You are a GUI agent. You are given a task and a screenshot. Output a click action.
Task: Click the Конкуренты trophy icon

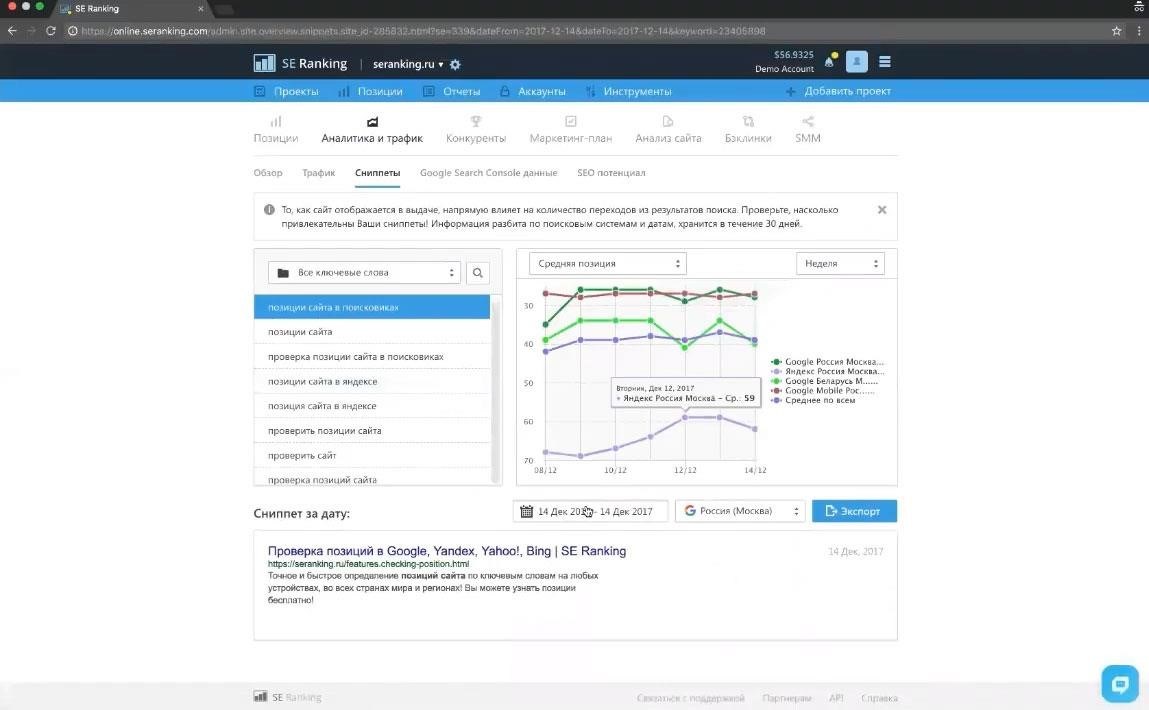(x=476, y=122)
